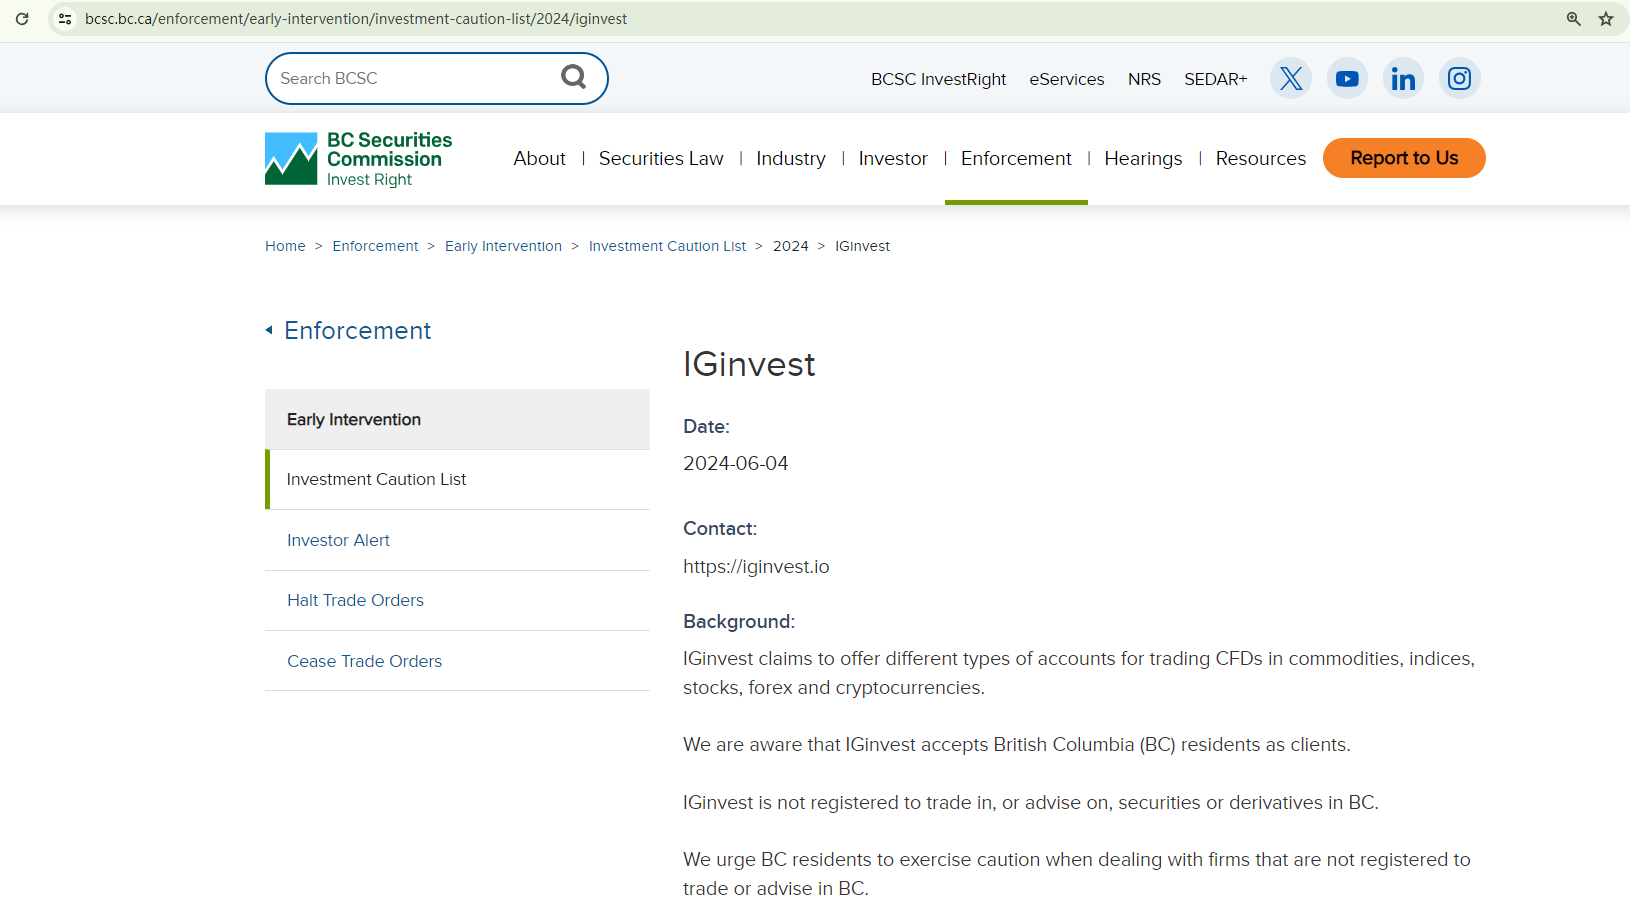This screenshot has height=908, width=1630.
Task: Click the BC Securities Commission logo
Action: coord(358,159)
